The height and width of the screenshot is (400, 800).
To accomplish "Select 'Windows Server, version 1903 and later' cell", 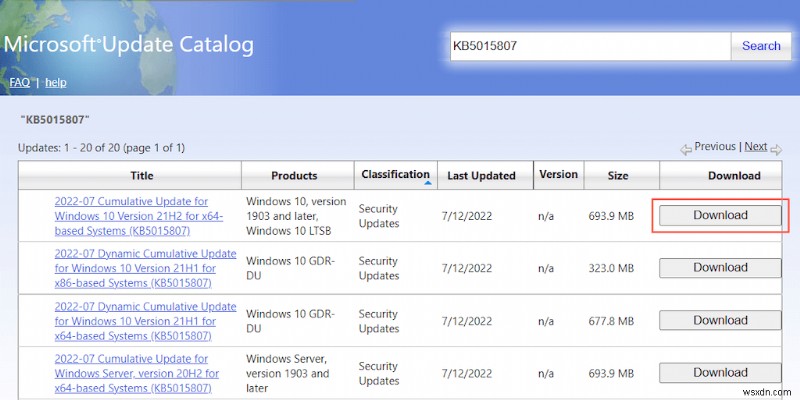I will click(x=290, y=373).
